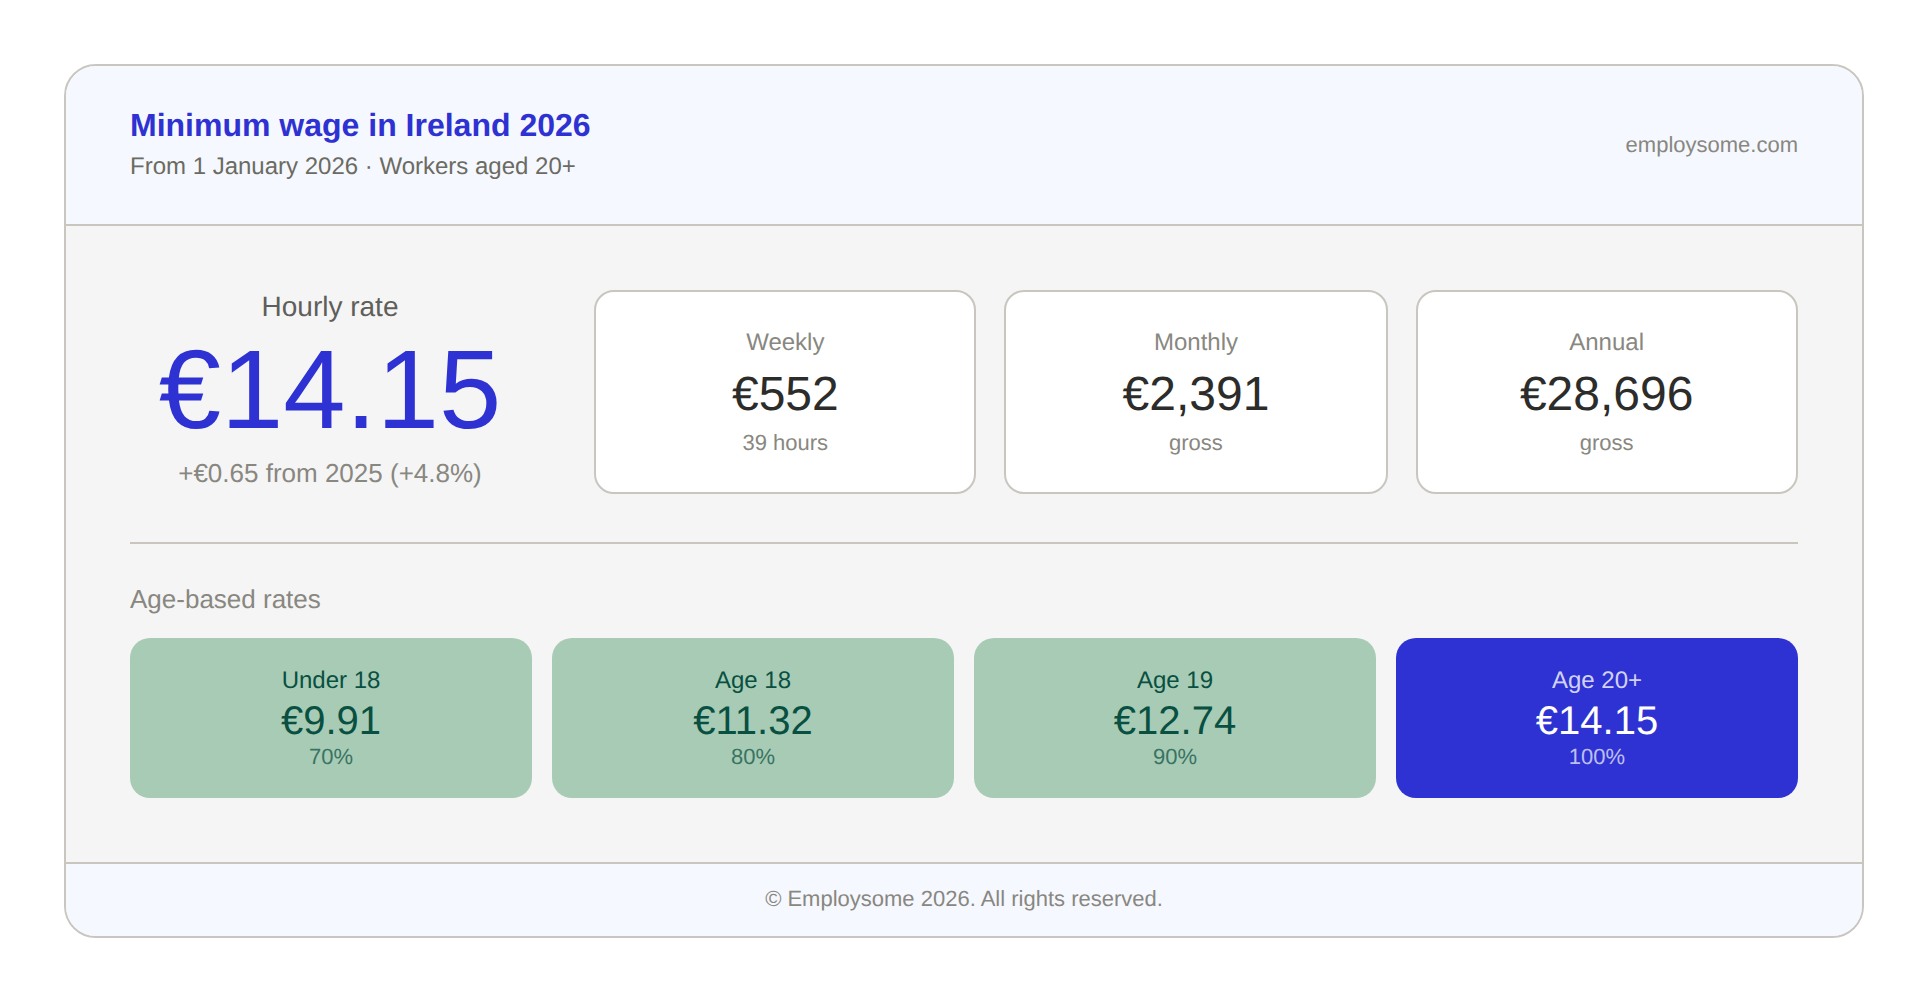Click the "Age-based rates" section label

[x=225, y=599]
